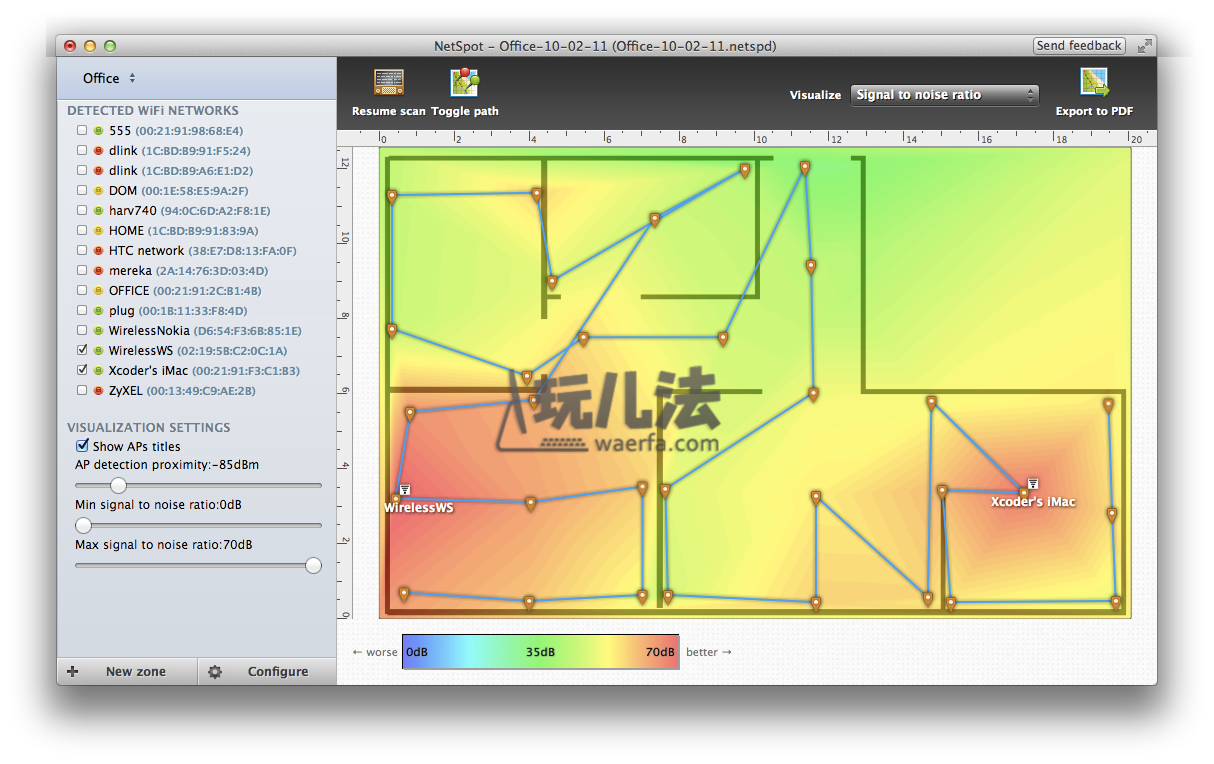Select HTC network in the networks list

tap(146, 251)
